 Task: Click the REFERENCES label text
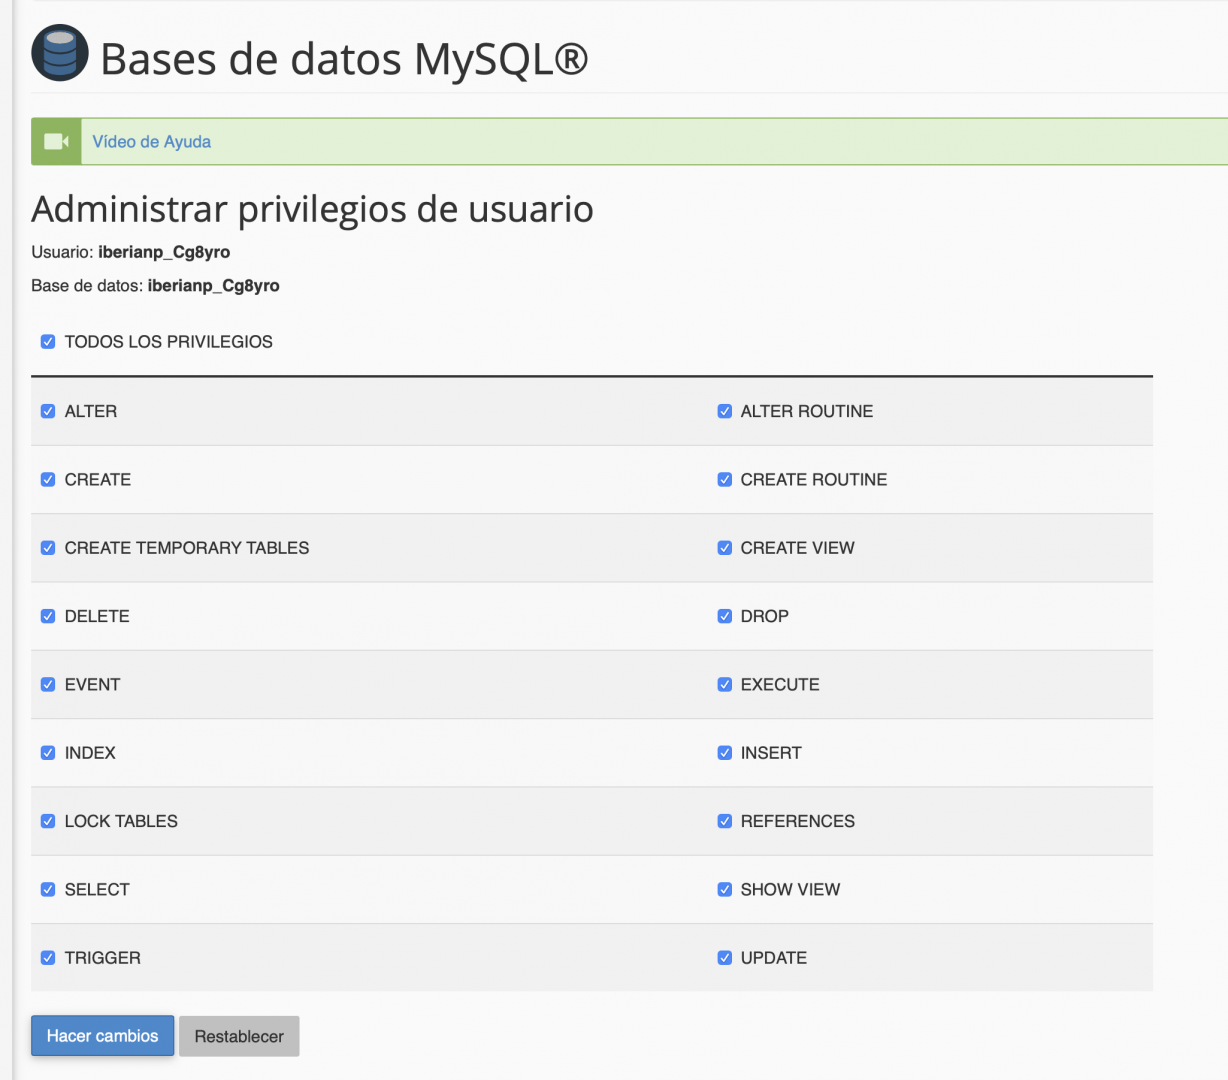pos(798,821)
